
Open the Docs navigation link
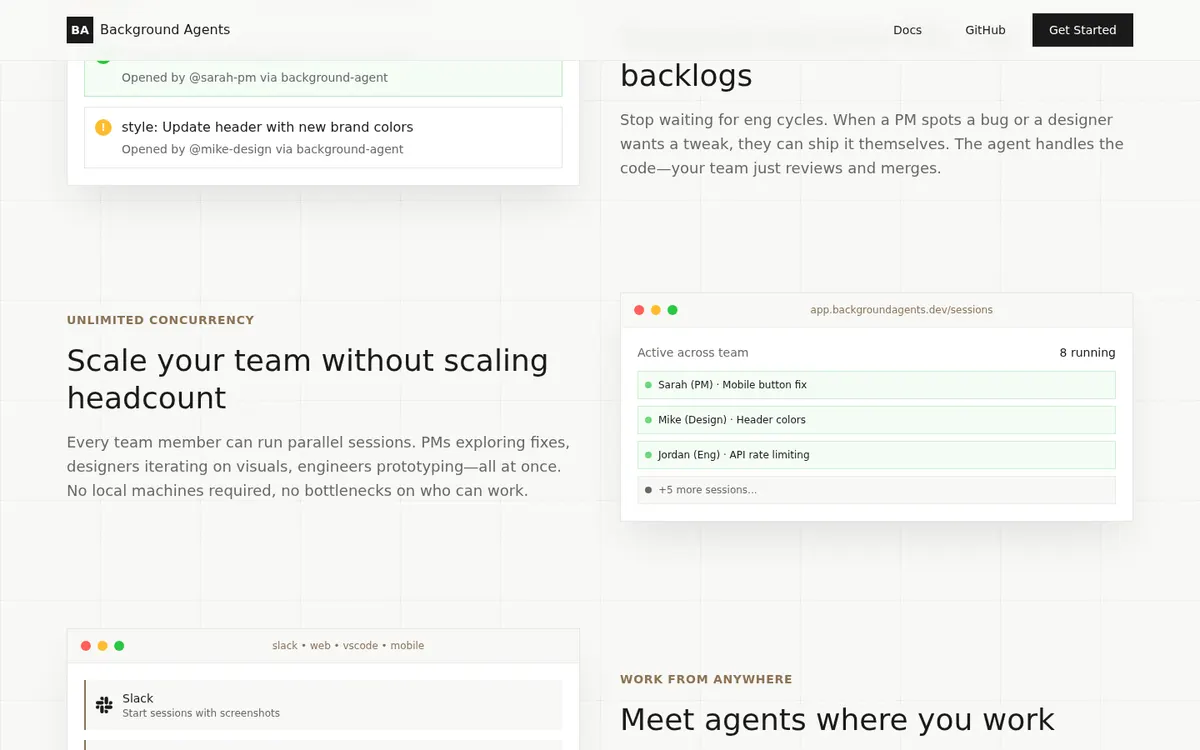point(907,30)
